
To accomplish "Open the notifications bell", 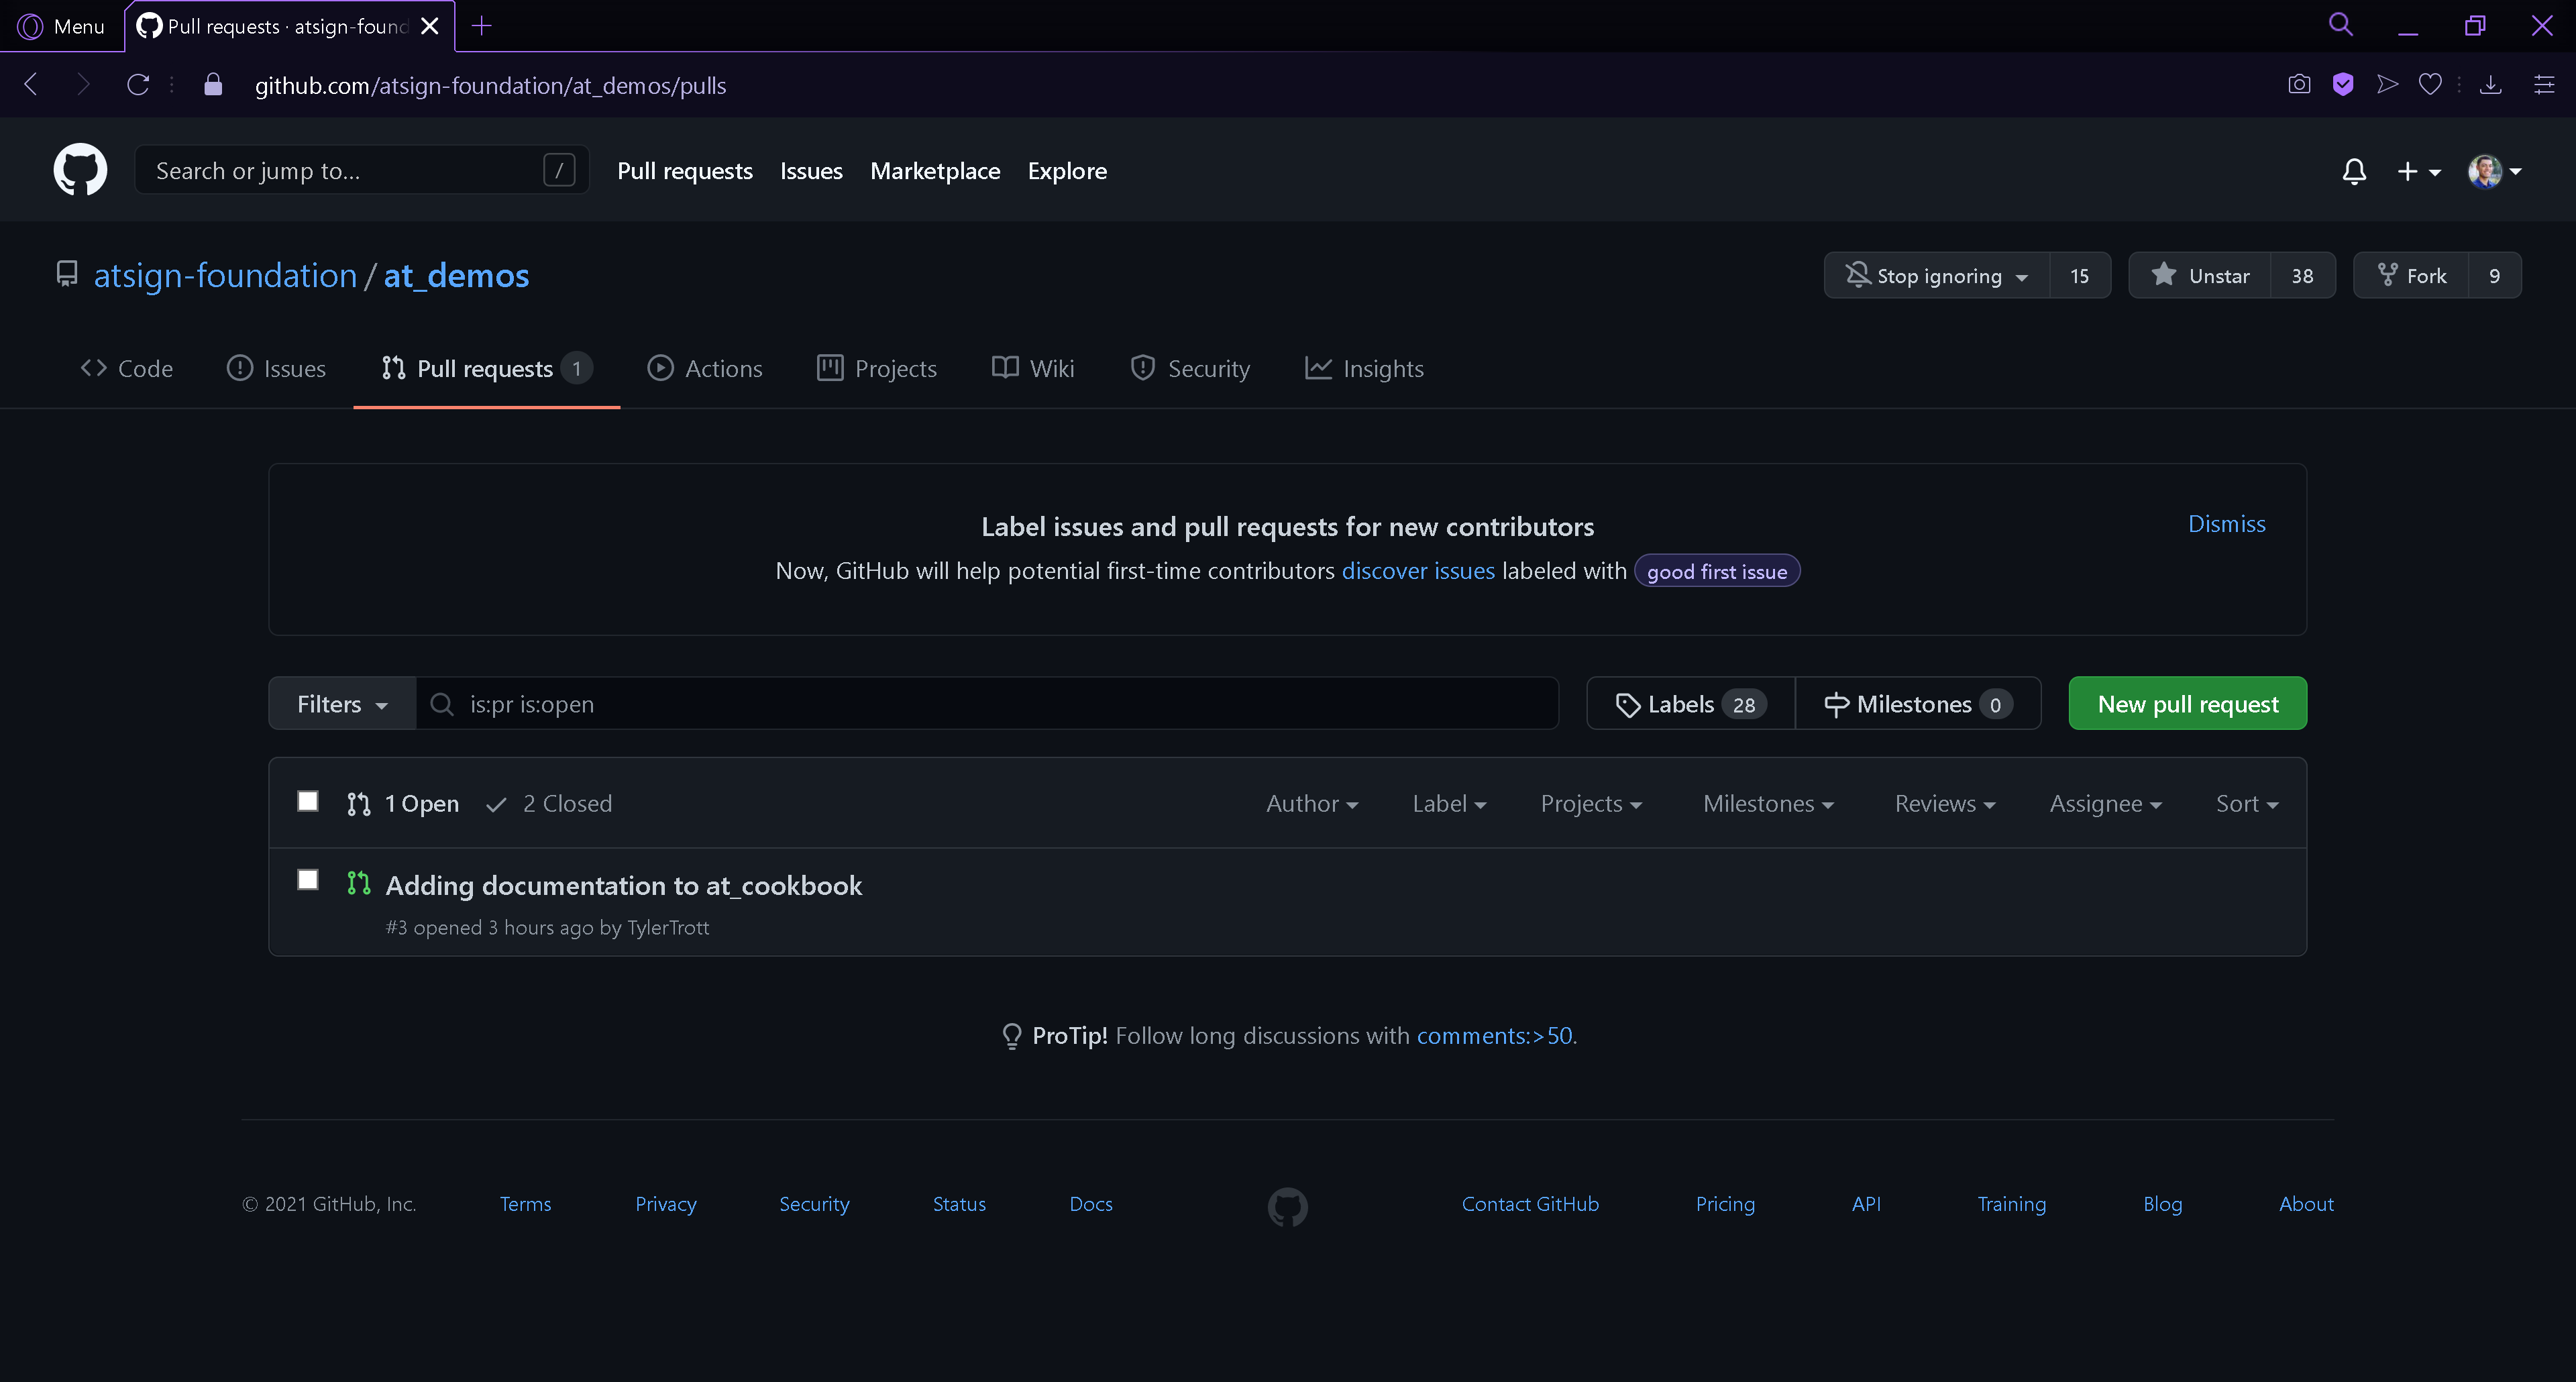I will click(2354, 171).
